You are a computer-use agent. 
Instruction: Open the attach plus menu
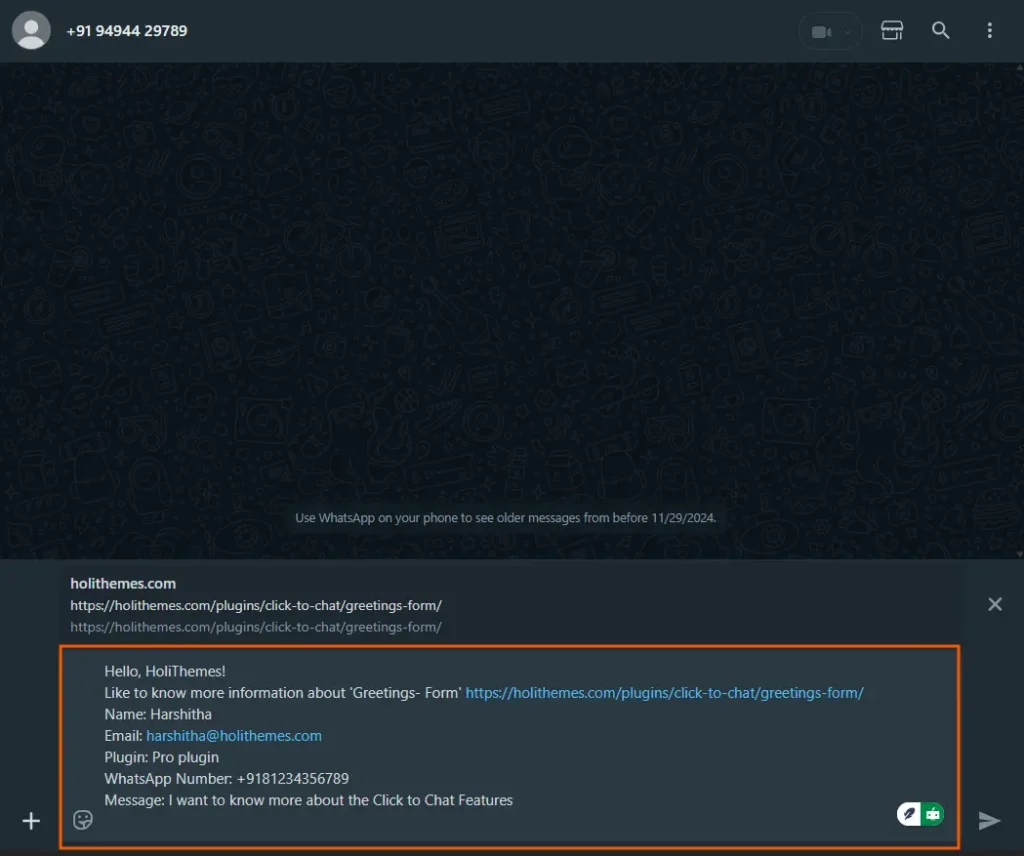31,821
